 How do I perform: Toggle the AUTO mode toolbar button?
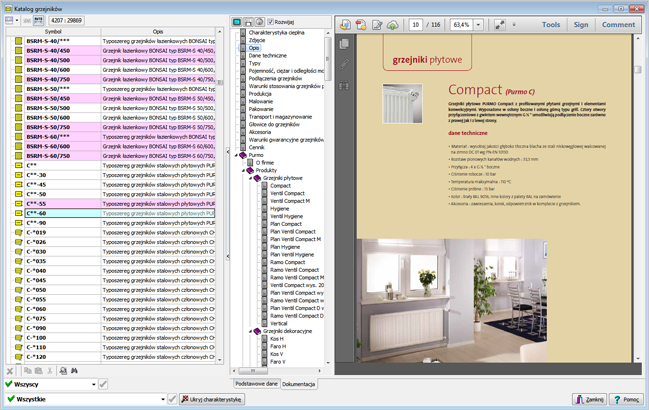pyautogui.click(x=38, y=20)
